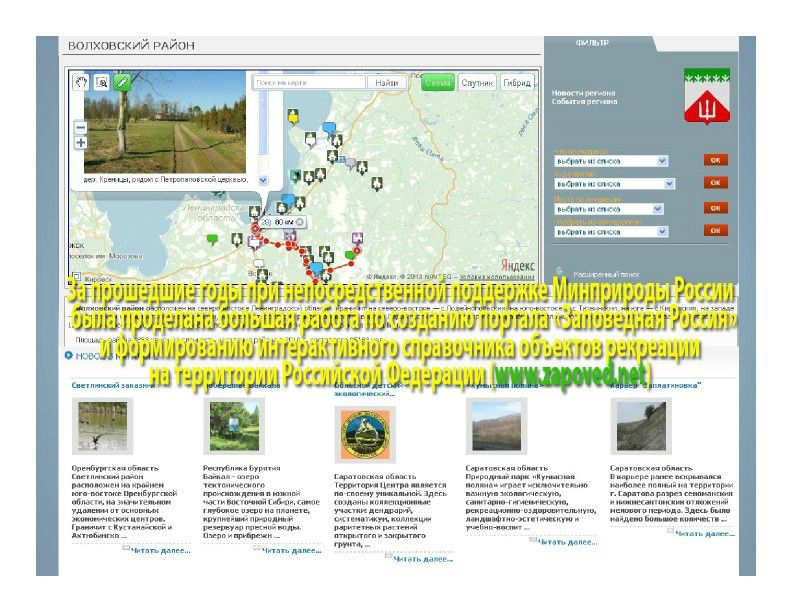Select the green ruler distance tool
This screenshot has width=792, height=611.
(x=121, y=83)
